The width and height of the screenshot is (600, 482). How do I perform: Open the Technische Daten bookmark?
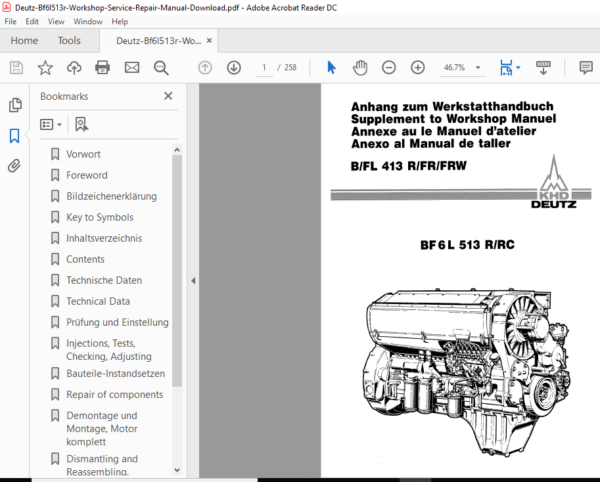[104, 280]
